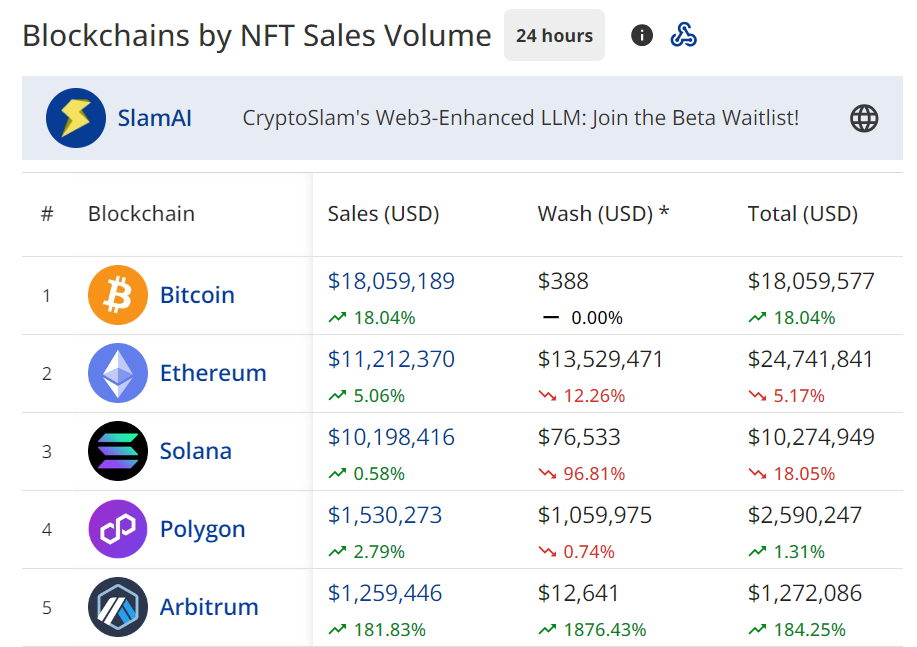This screenshot has width=917, height=647.
Task: Select Arbitrum total $1,272,086
Action: (804, 593)
